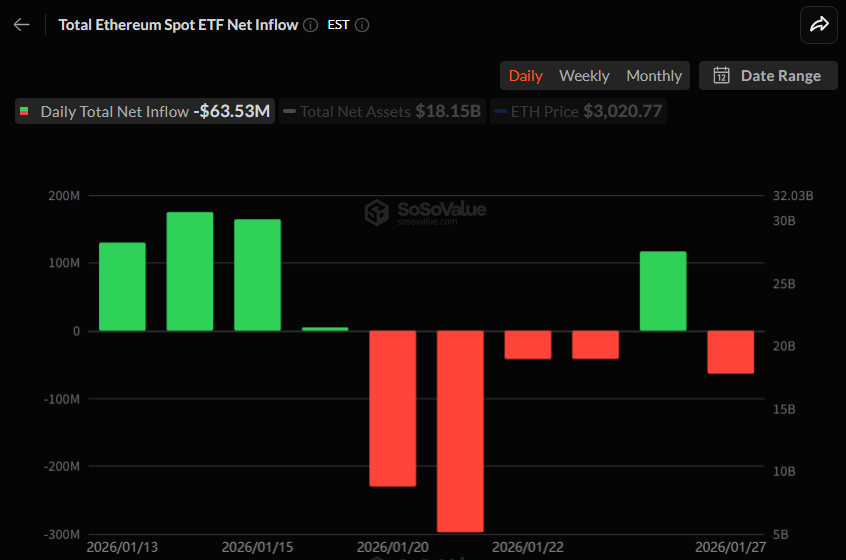Switch to Monthly view
The width and height of the screenshot is (846, 560).
654,76
